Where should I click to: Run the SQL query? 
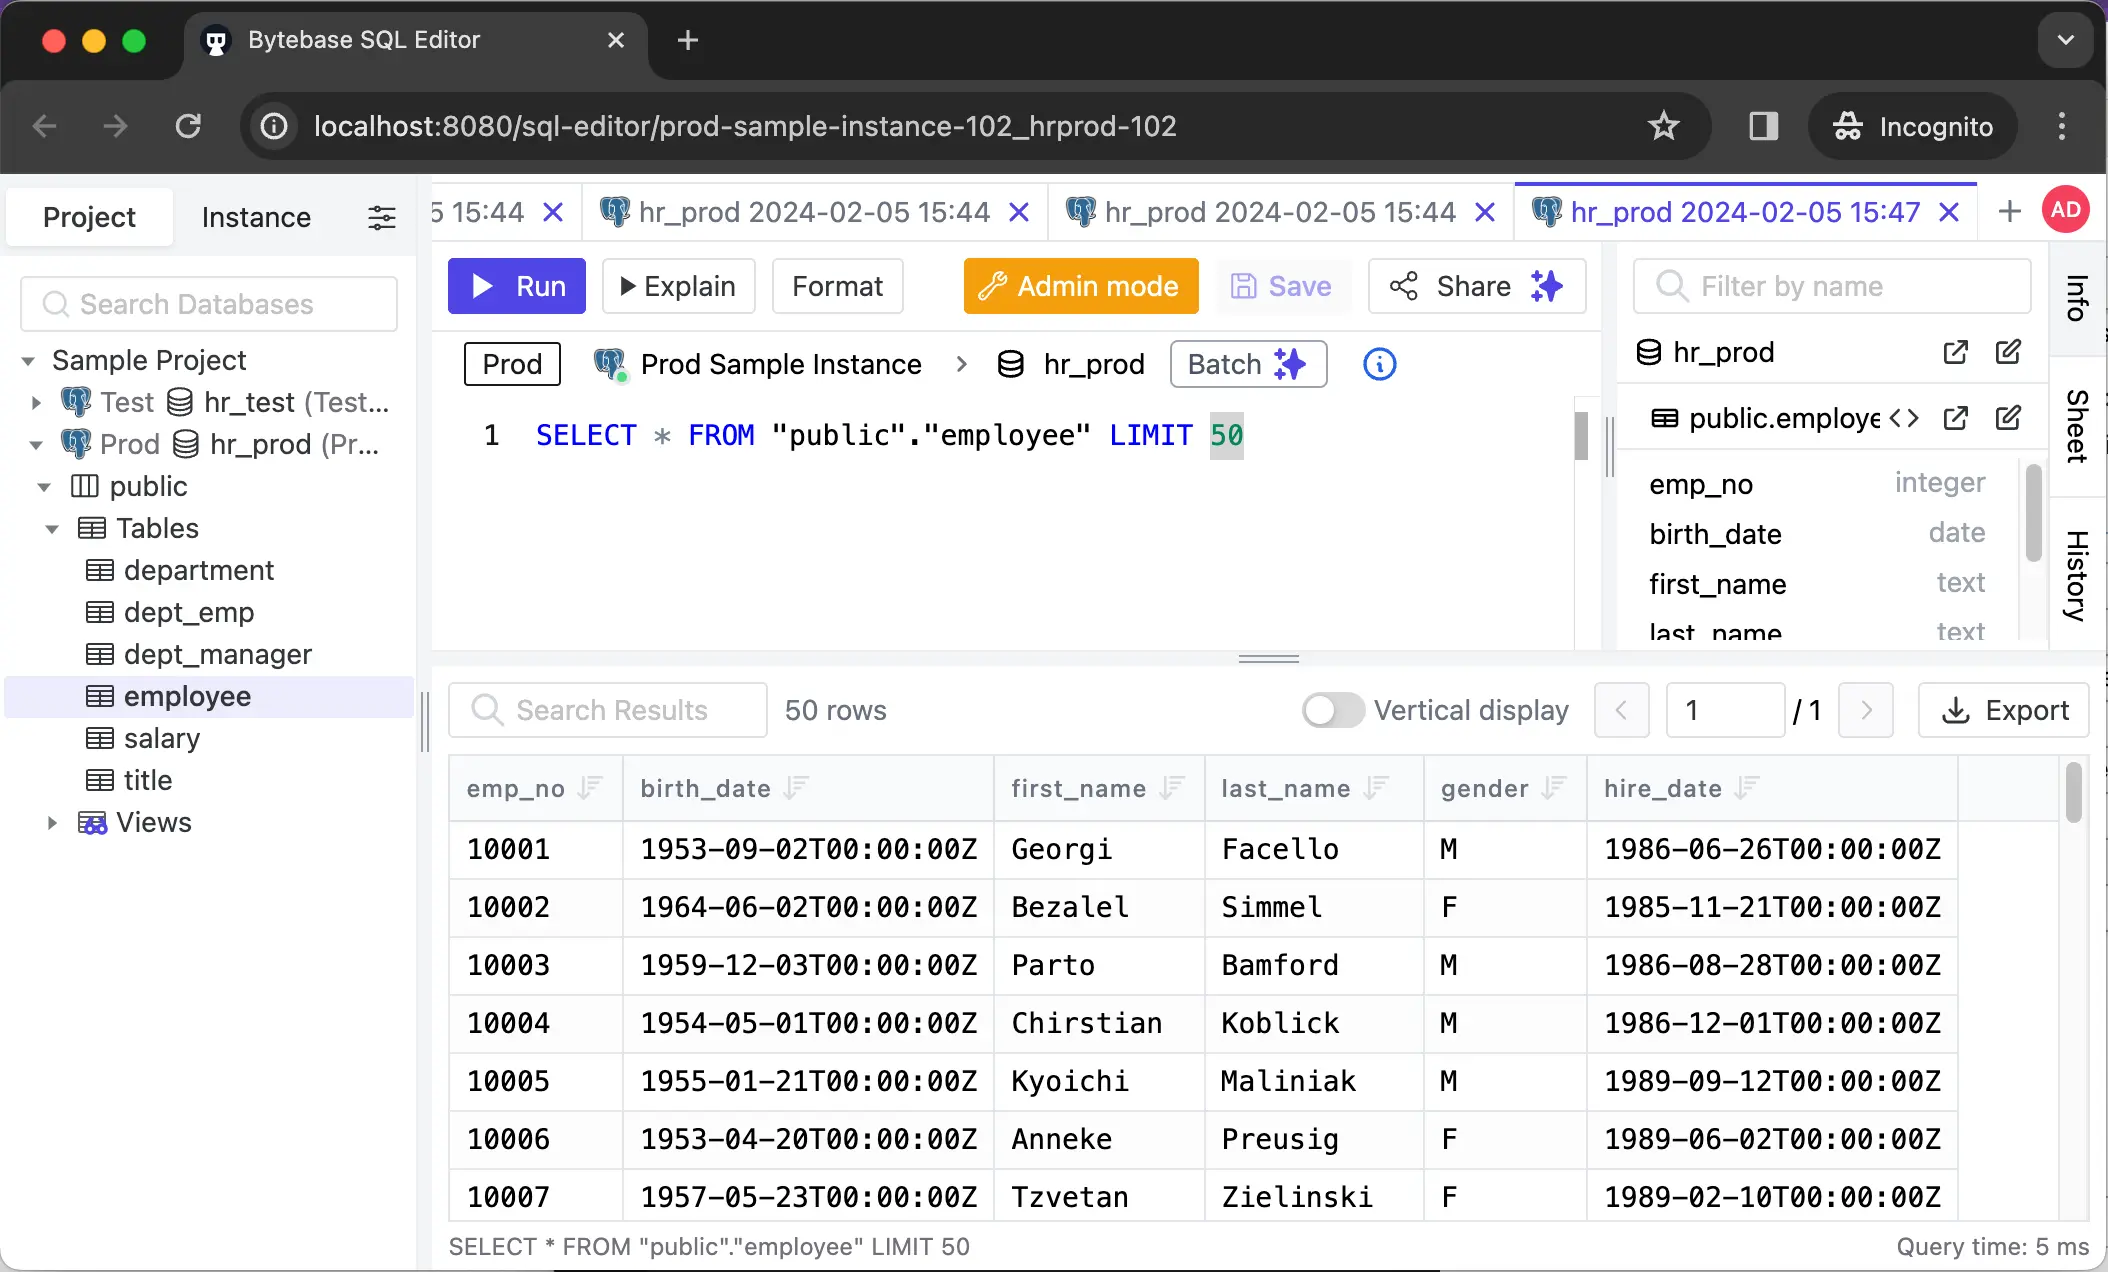516,287
